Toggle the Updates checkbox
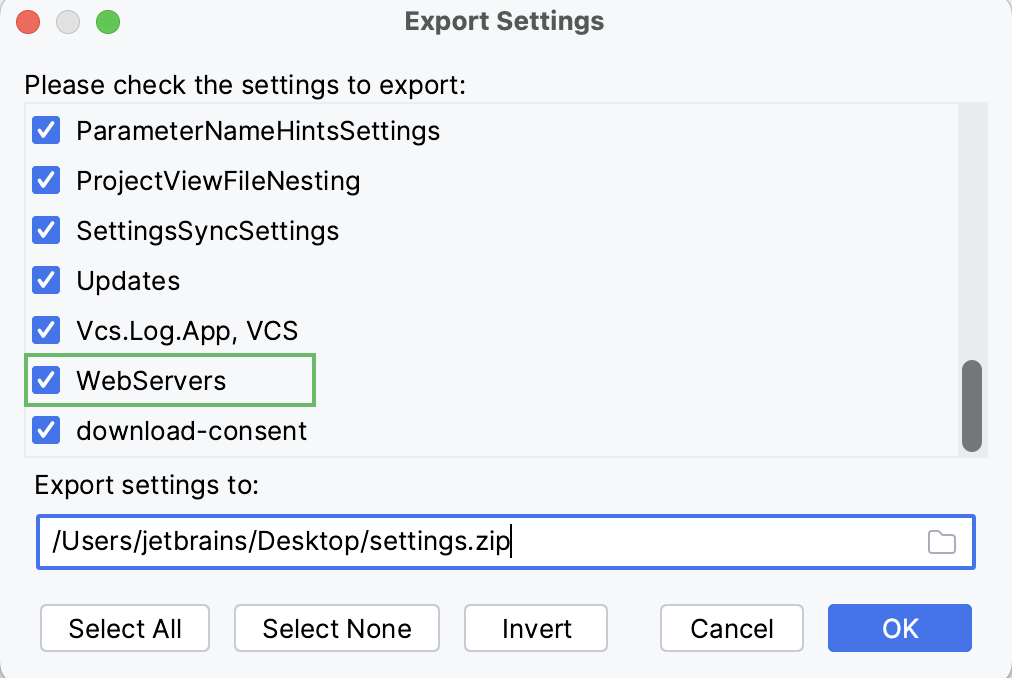The height and width of the screenshot is (678, 1012). tap(46, 280)
